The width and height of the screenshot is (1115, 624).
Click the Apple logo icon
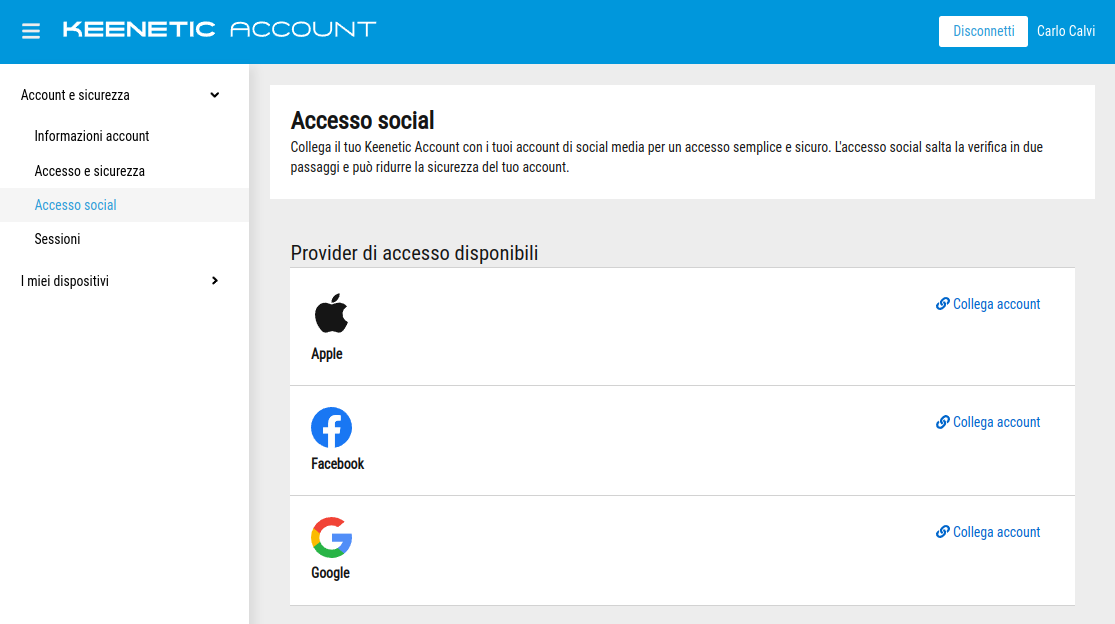point(331,313)
